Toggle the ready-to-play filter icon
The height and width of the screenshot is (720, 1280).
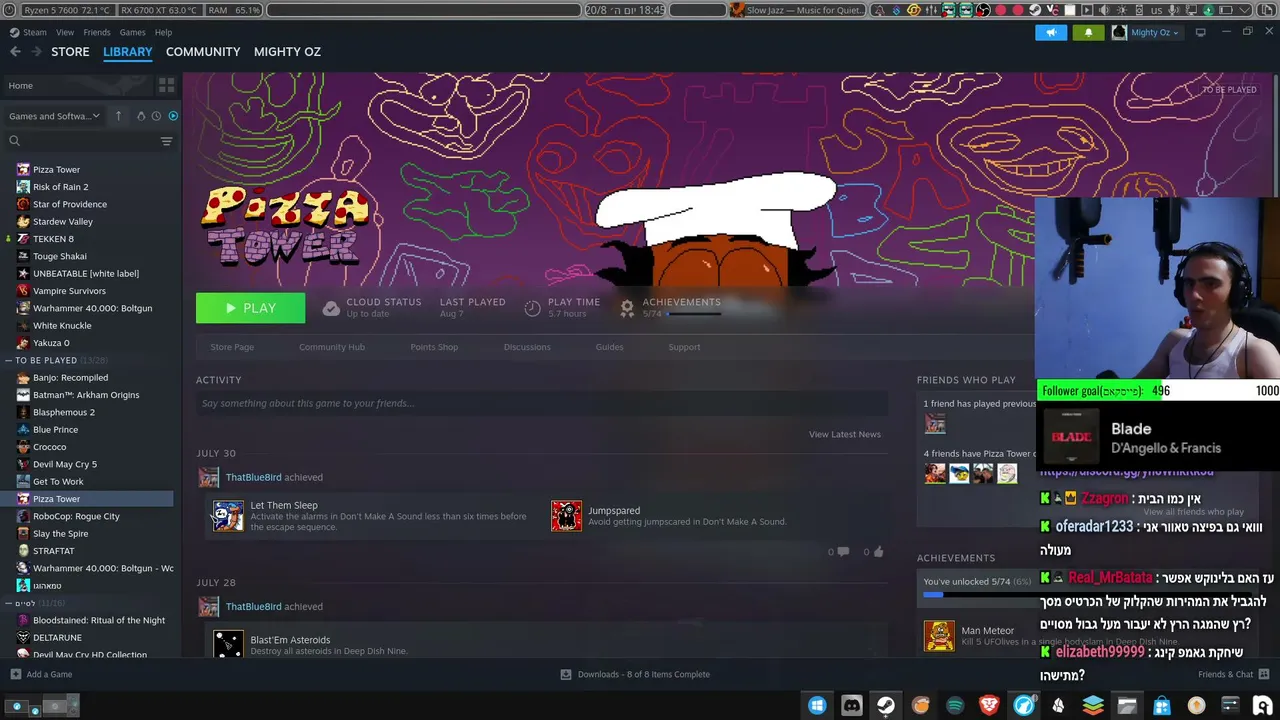click(x=173, y=116)
